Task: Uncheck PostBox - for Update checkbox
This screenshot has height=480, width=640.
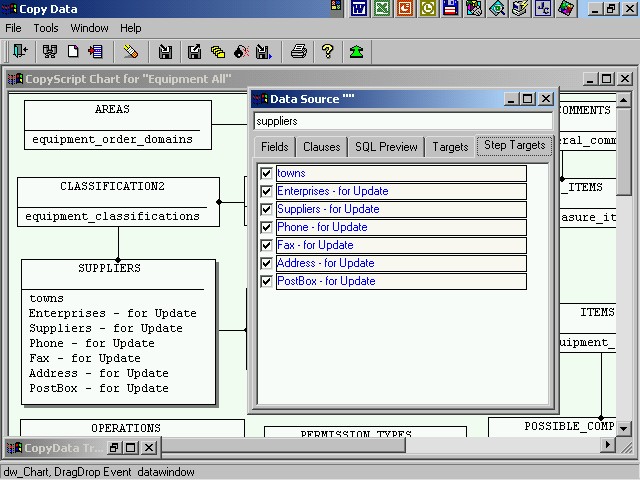Action: point(266,281)
